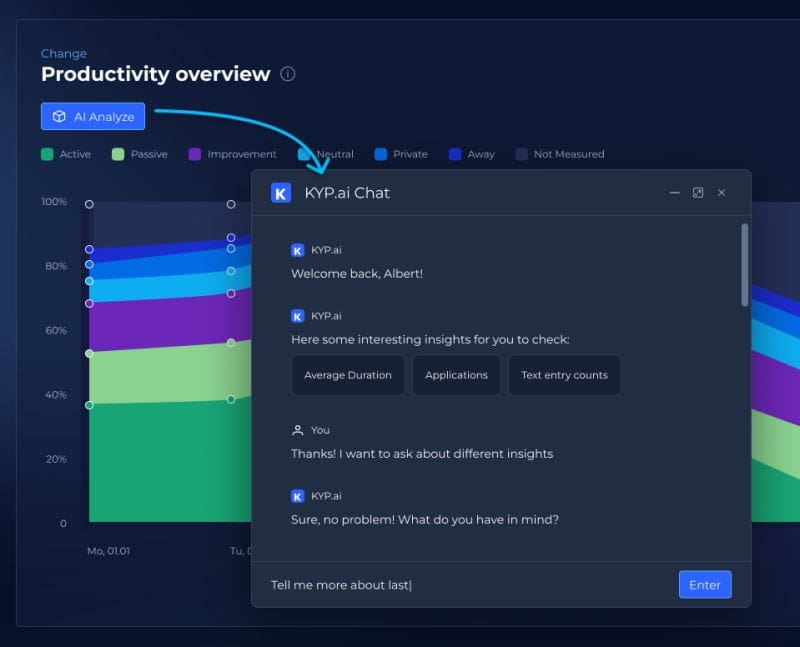800x647 pixels.
Task: Click the KYP.ai avatar by the Sure, no problem reply
Action: pos(297,495)
